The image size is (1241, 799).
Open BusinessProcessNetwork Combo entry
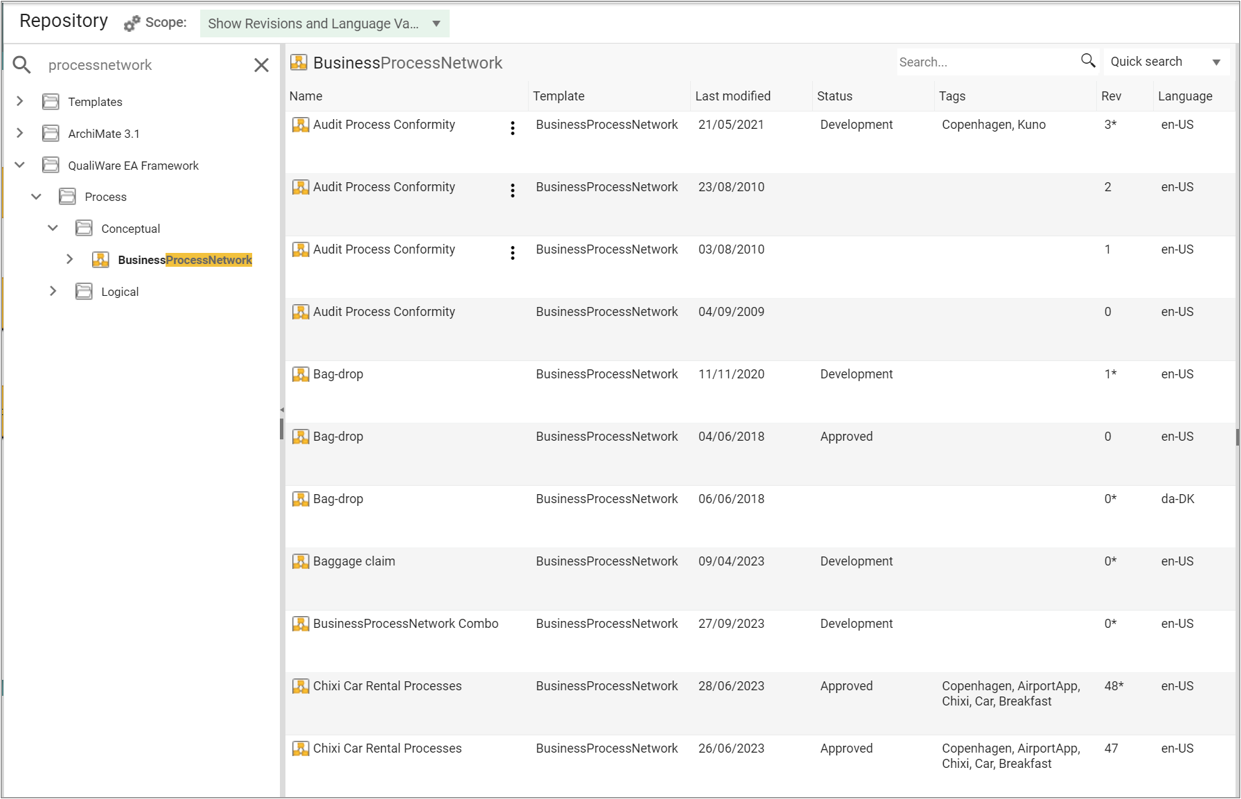click(x=405, y=624)
